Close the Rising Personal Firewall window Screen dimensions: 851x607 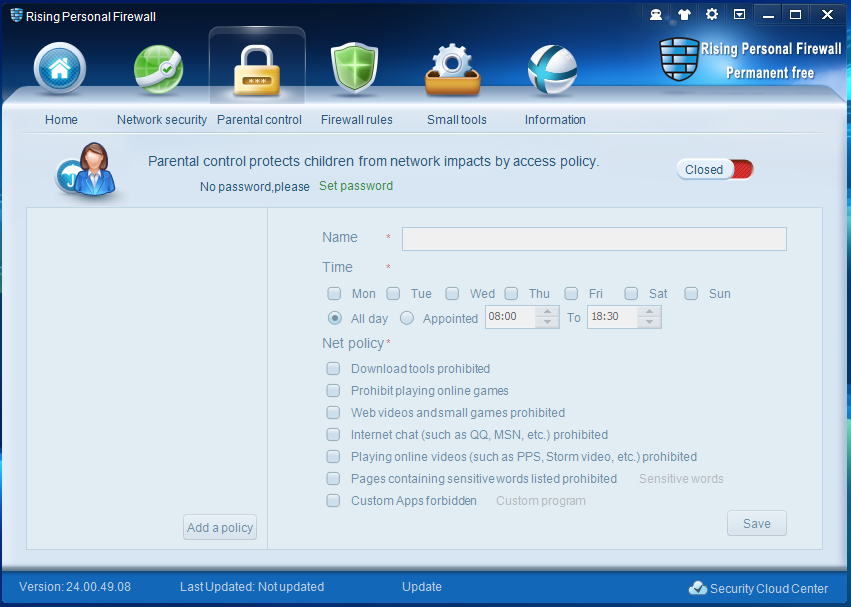(827, 15)
